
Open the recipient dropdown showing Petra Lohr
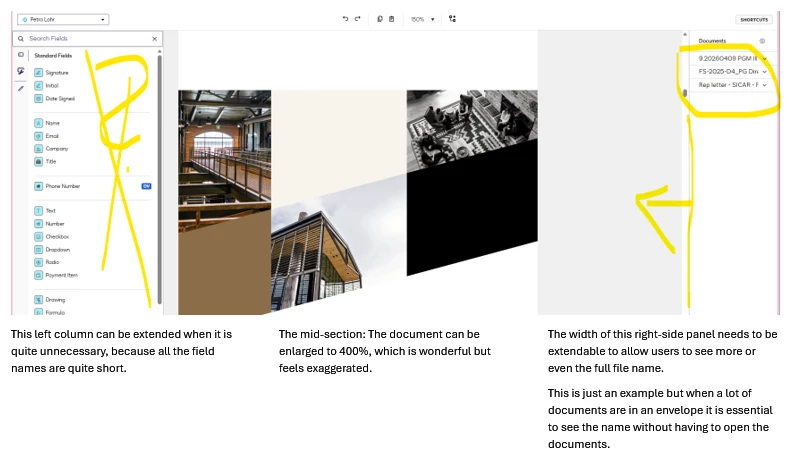[x=63, y=19]
